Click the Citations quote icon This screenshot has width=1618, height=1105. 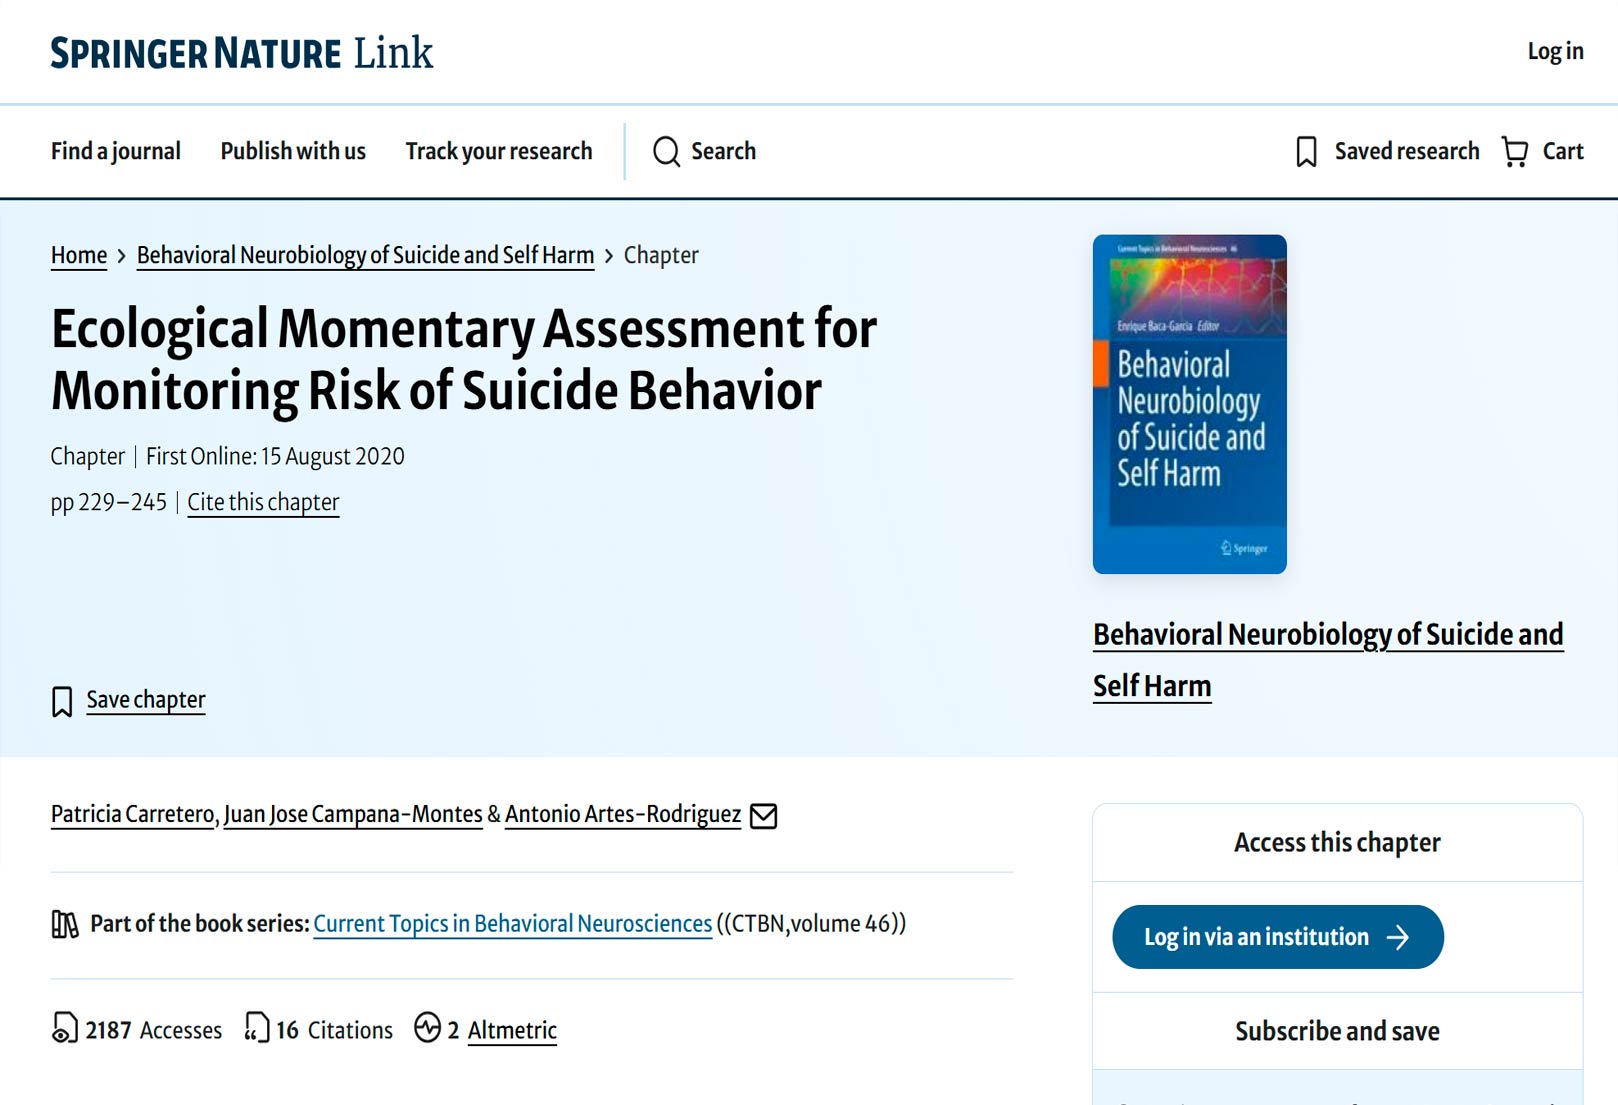(257, 1028)
